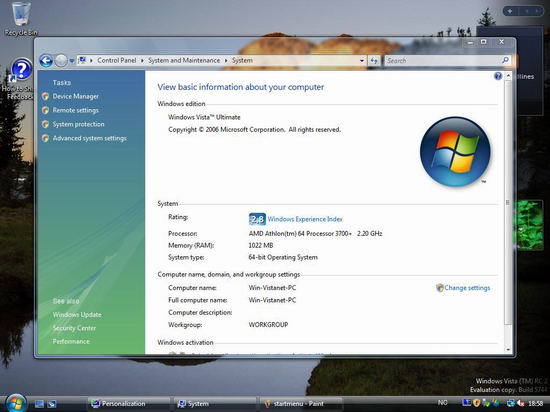Click the Vista logo orb image

click(455, 151)
